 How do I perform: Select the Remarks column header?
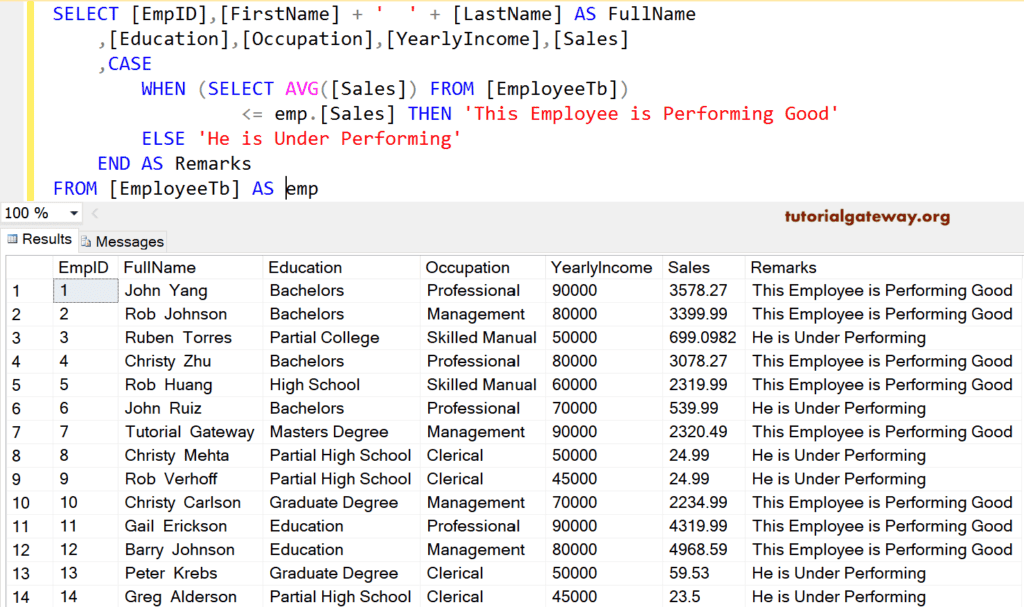783,267
